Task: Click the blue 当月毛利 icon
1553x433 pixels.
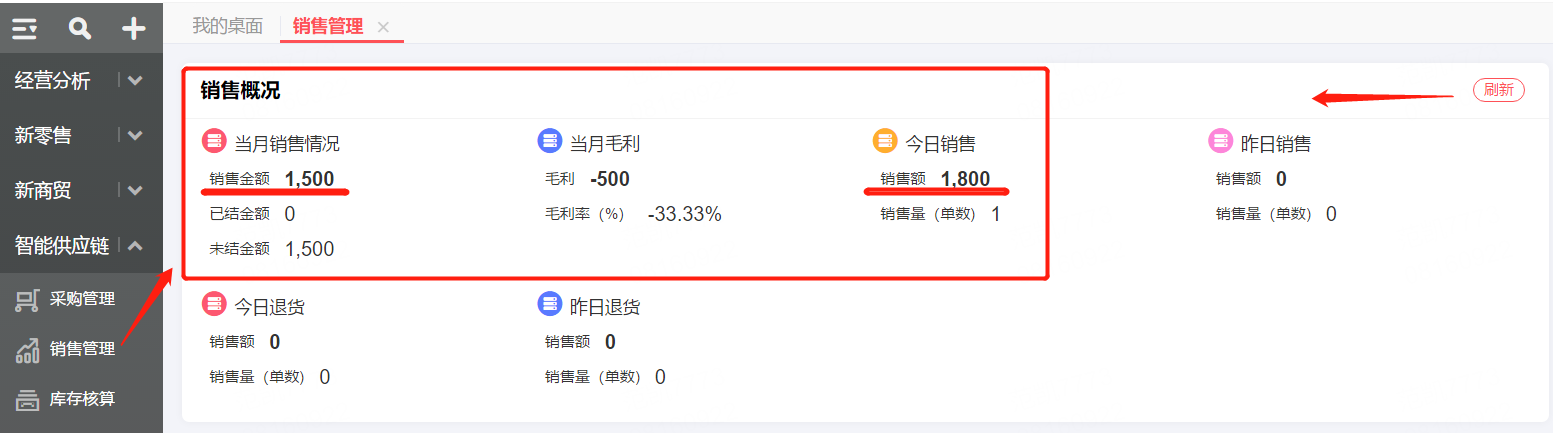Action: click(550, 141)
